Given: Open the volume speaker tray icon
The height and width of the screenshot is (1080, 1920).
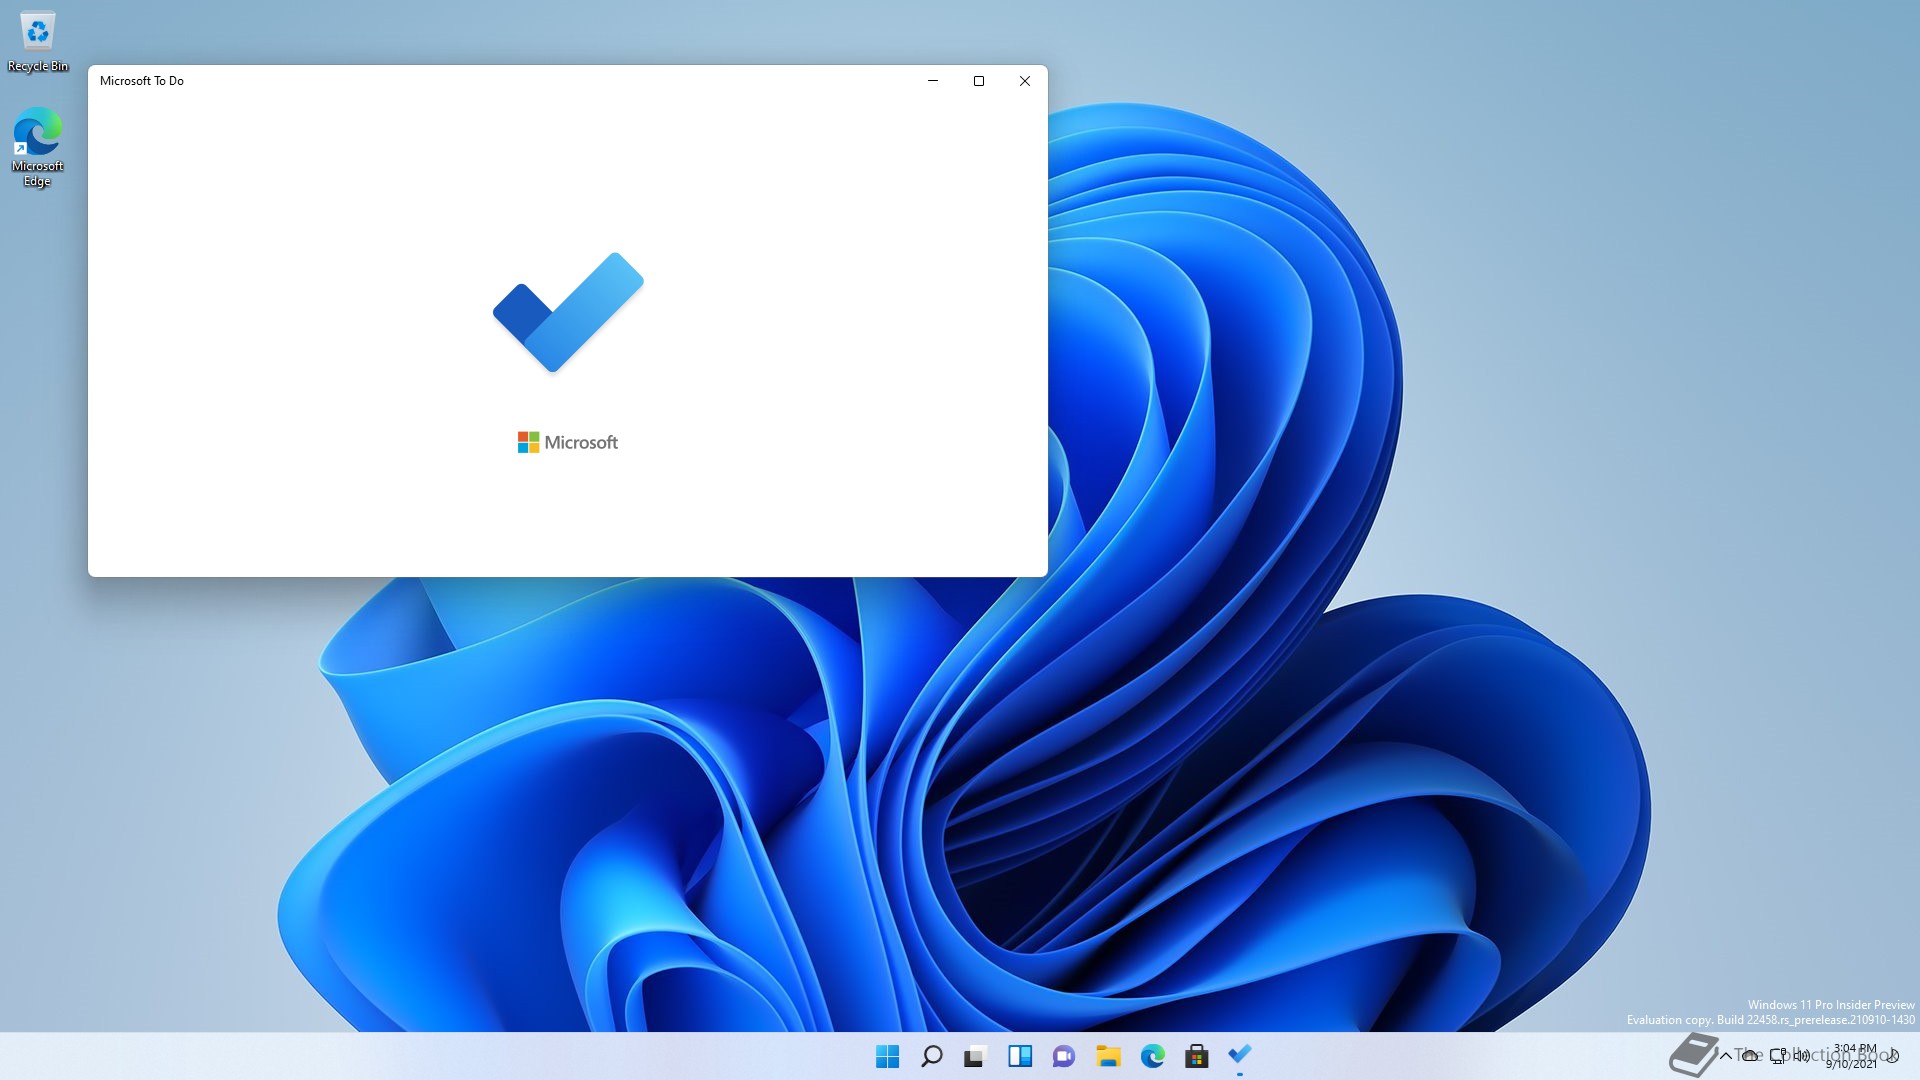Looking at the screenshot, I should click(1802, 1056).
